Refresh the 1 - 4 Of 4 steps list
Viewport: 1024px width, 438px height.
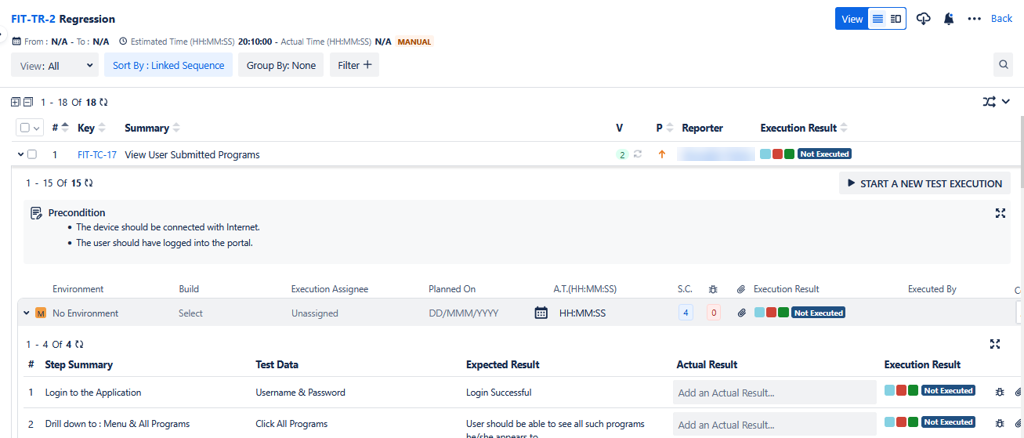[80, 344]
